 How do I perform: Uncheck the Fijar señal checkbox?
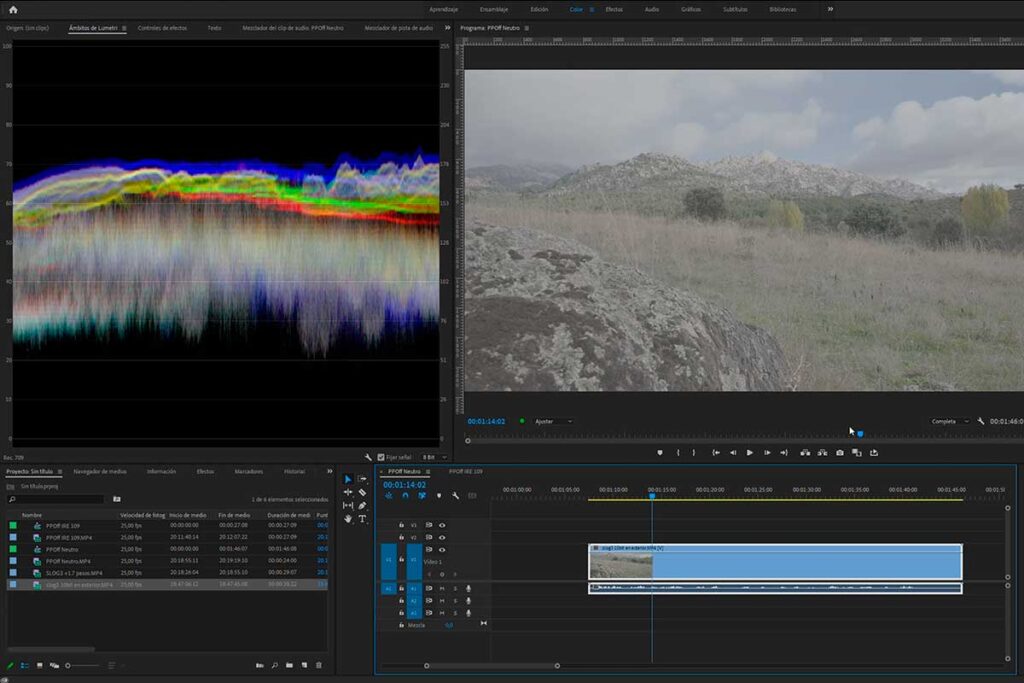383,457
